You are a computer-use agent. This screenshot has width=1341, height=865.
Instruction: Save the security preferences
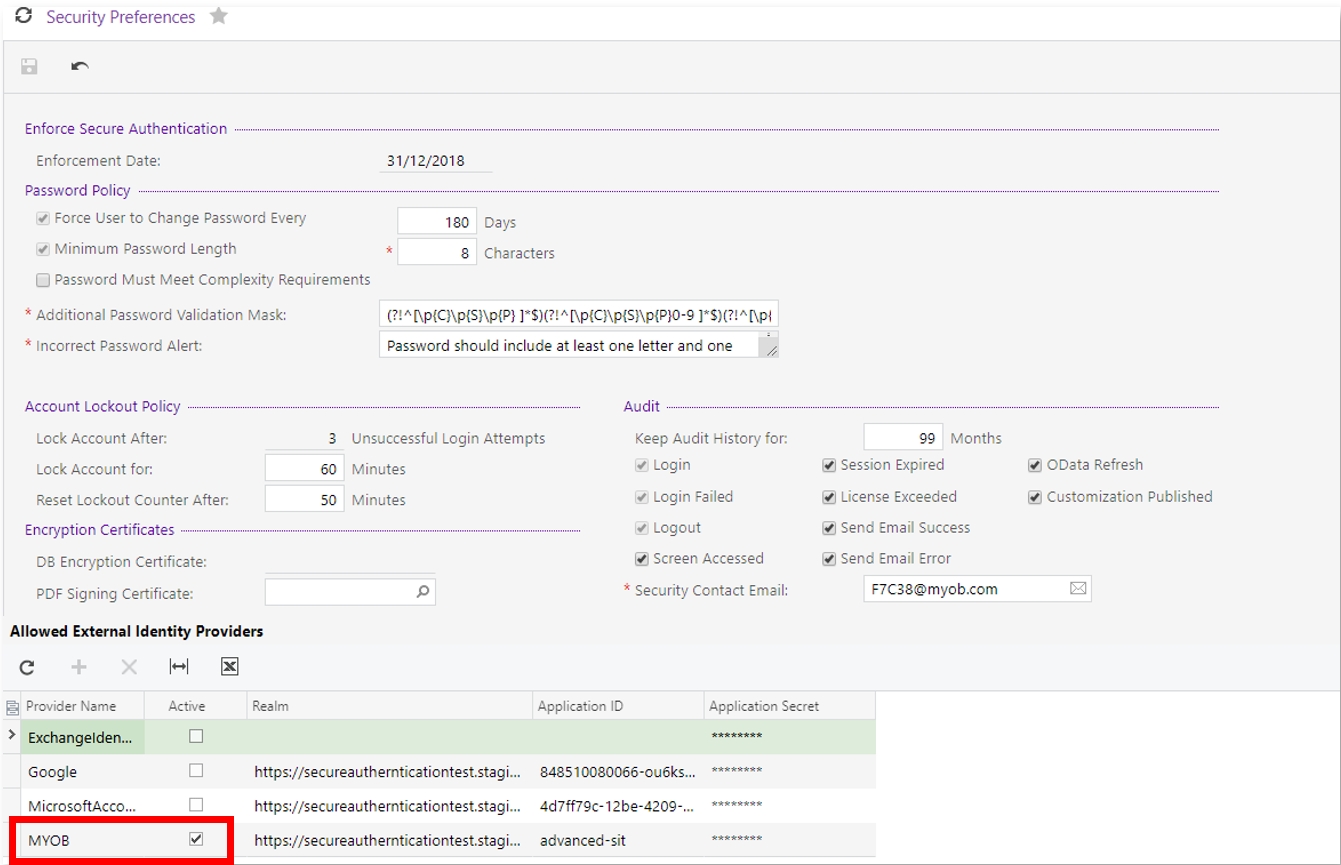pos(28,66)
